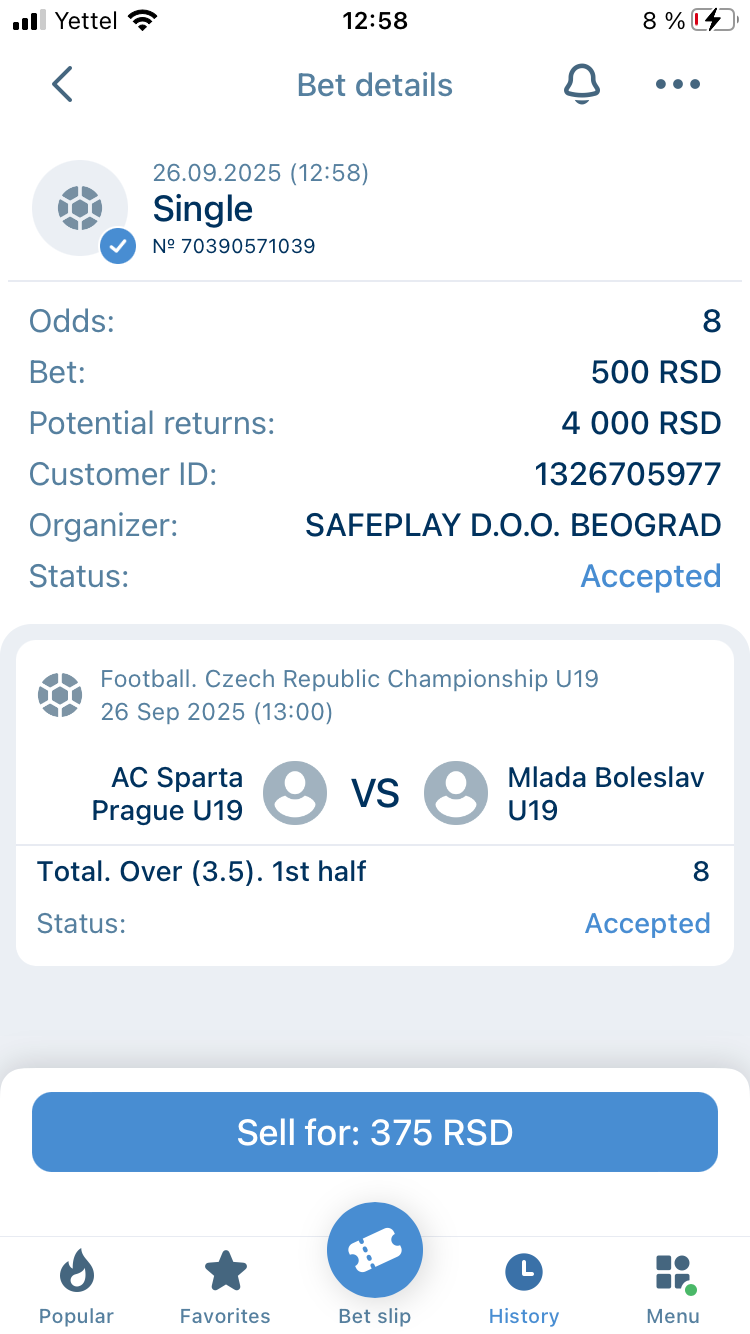Open the Bet slip ticket button

coord(375,1251)
